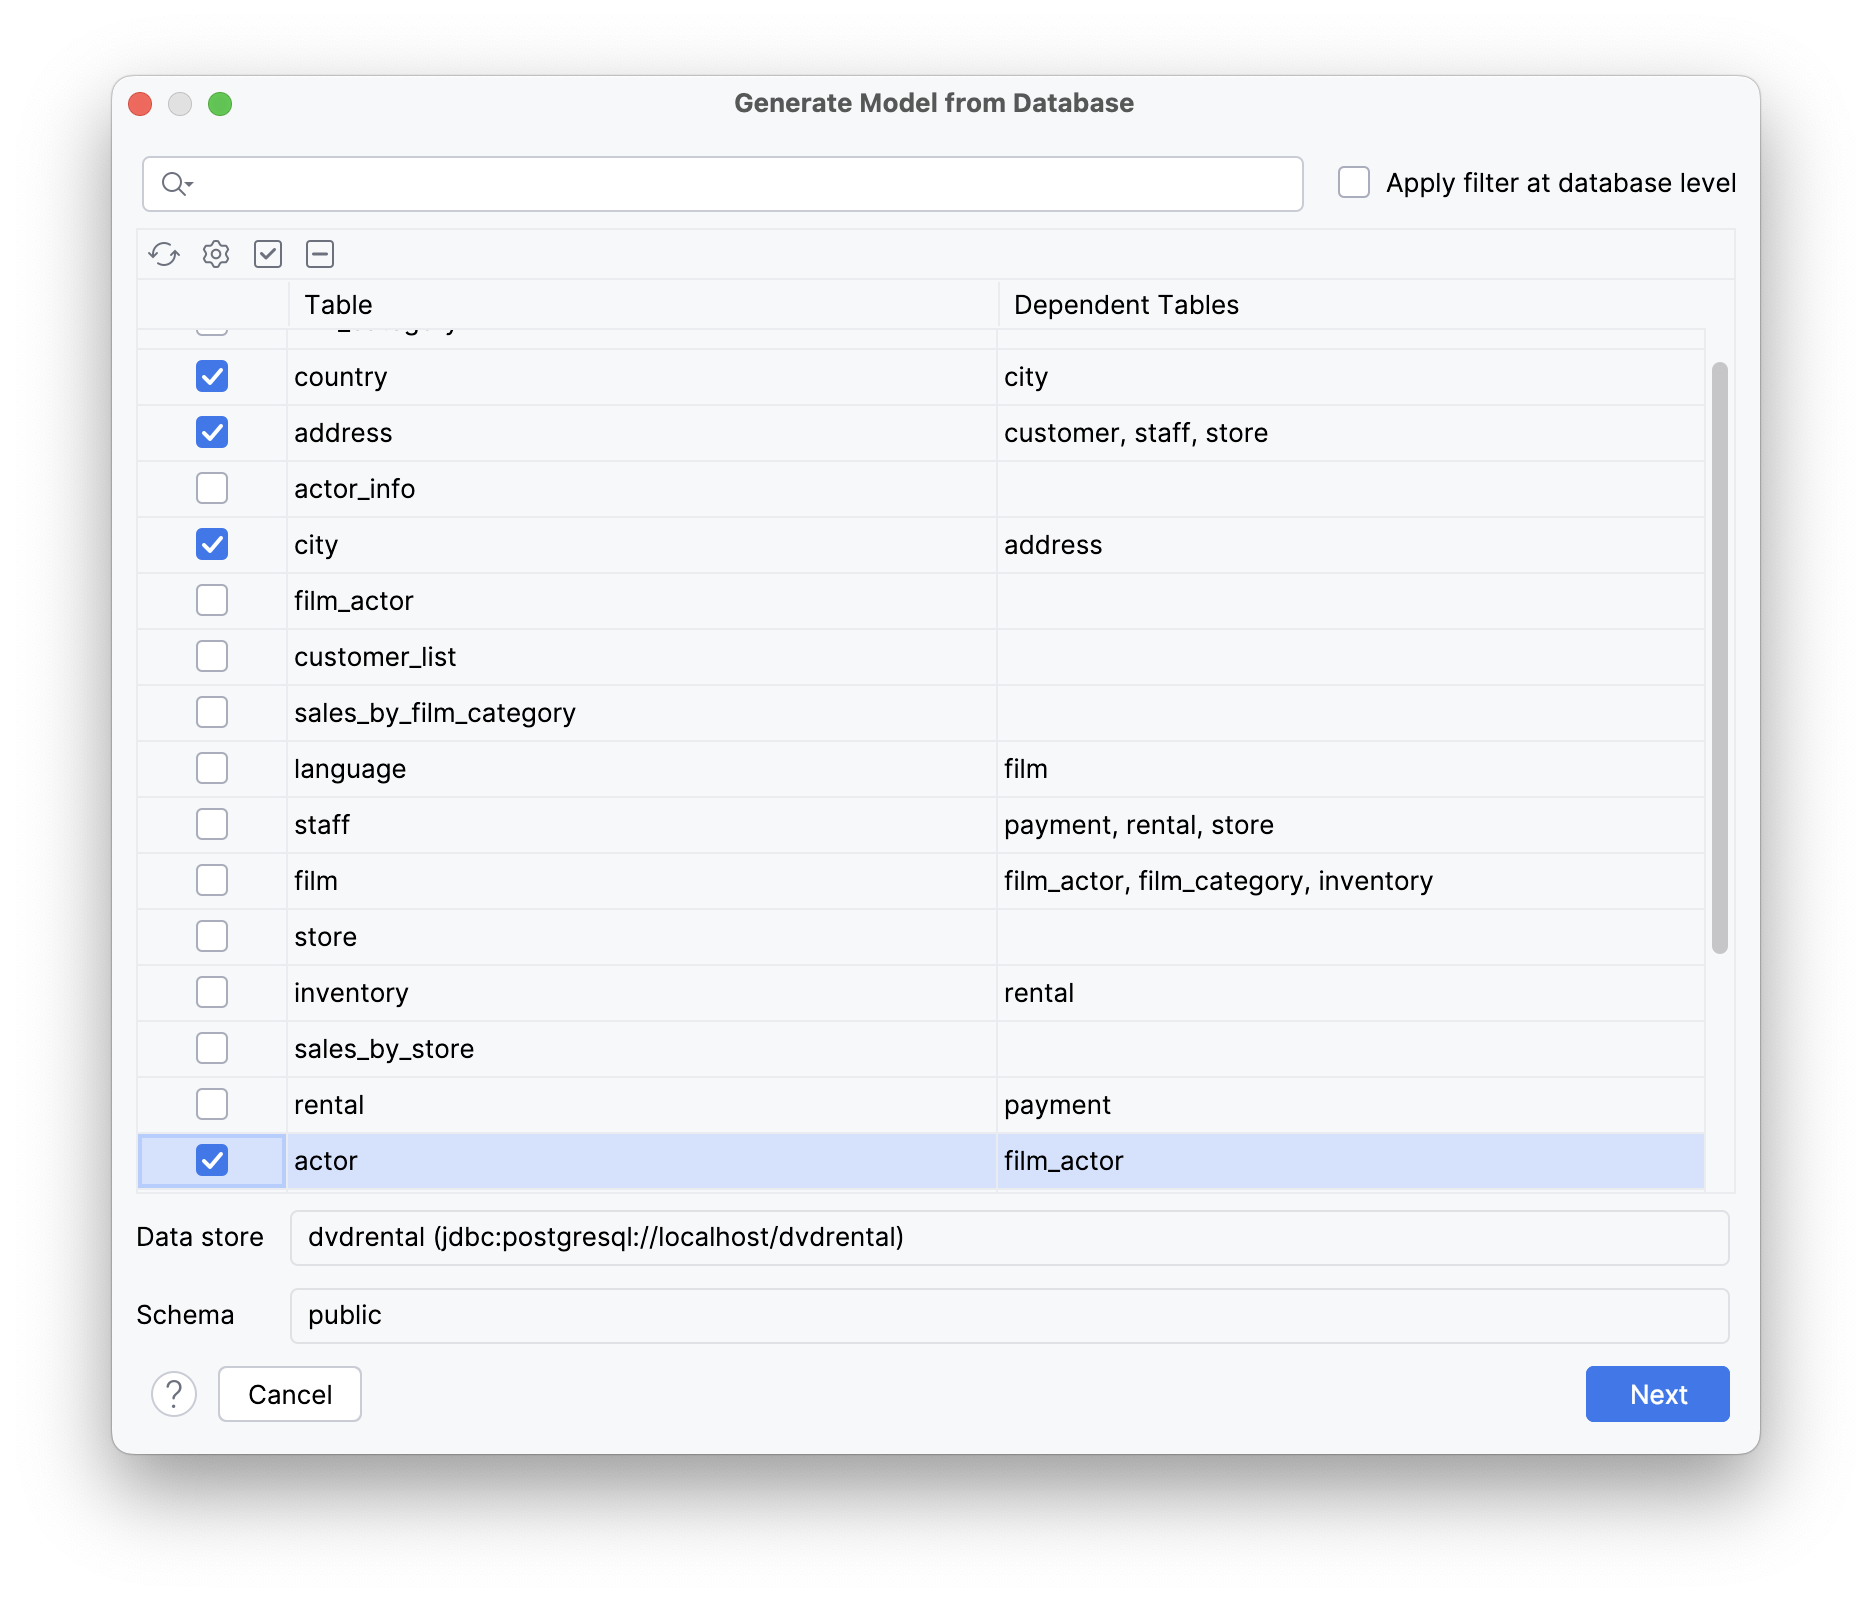
Task: Check the inventory table
Action: pos(211,992)
